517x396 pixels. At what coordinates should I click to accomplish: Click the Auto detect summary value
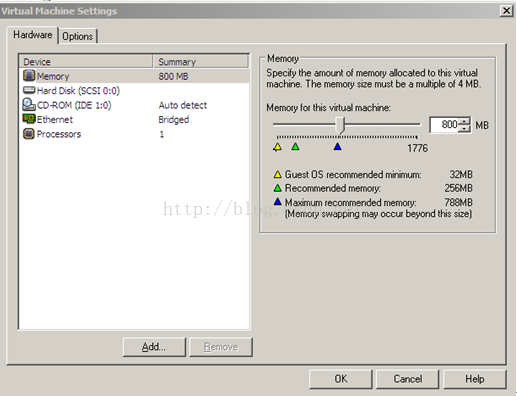183,105
